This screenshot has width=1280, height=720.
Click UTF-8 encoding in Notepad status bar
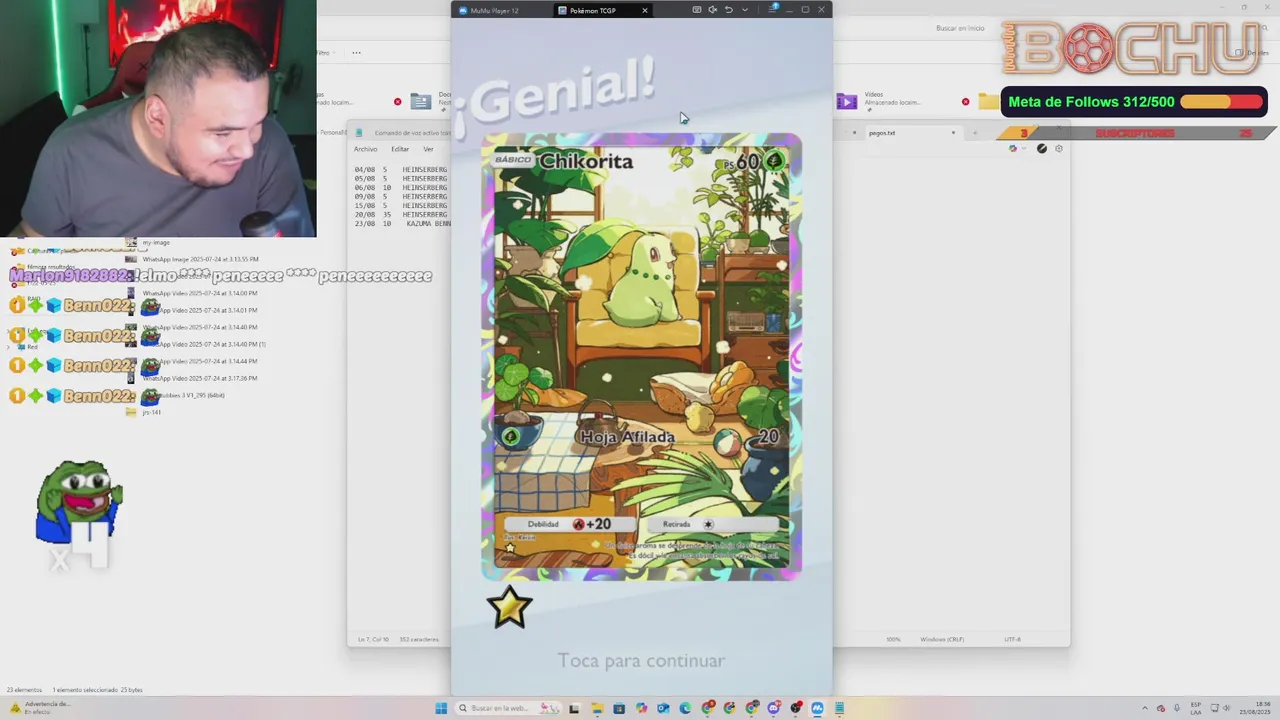(x=1012, y=639)
